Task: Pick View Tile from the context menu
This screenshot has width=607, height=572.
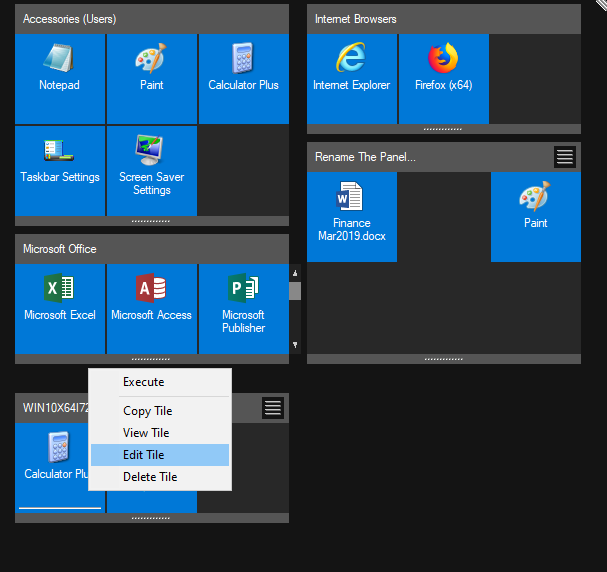Action: click(146, 433)
